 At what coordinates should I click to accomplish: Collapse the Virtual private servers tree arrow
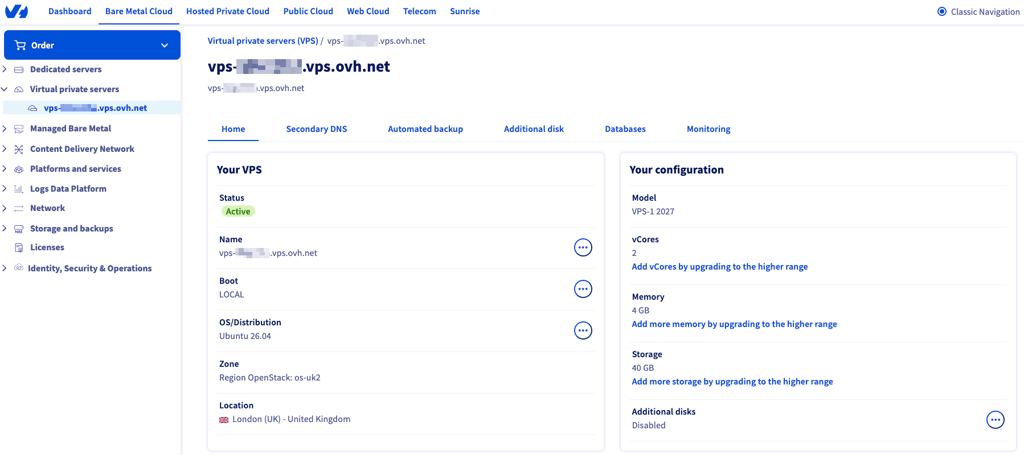[5, 89]
